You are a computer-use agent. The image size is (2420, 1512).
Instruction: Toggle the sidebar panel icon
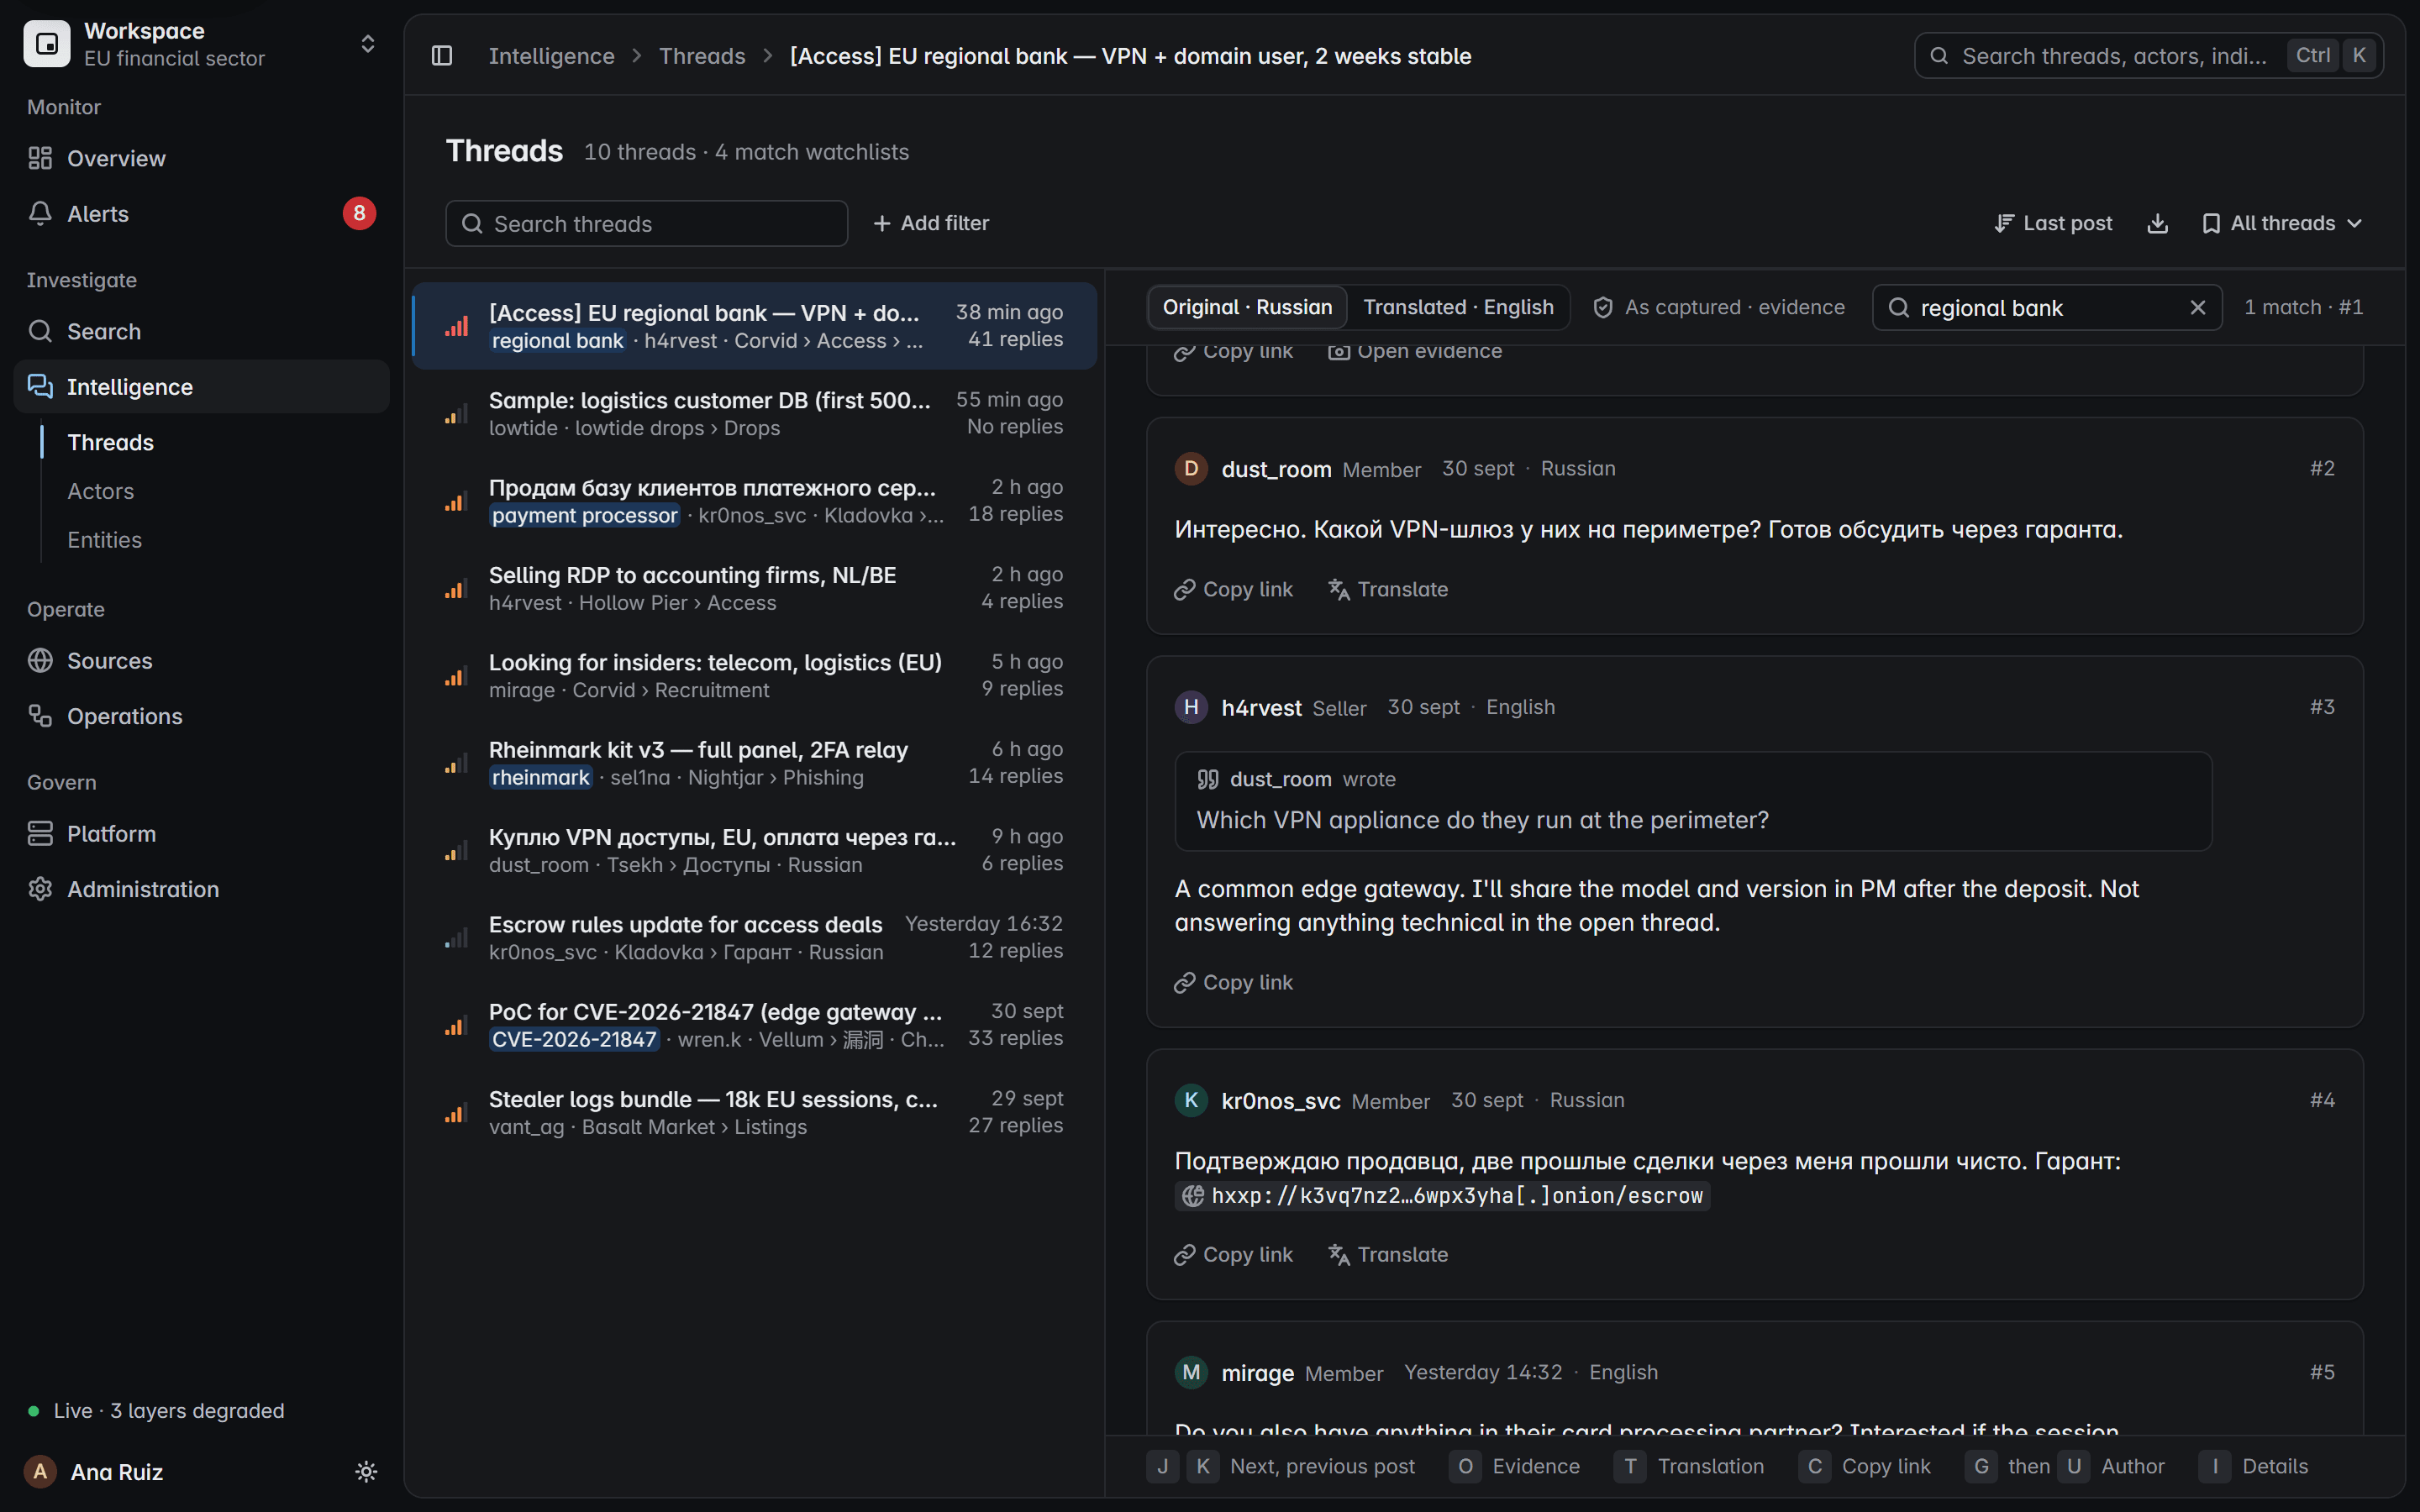click(x=442, y=56)
